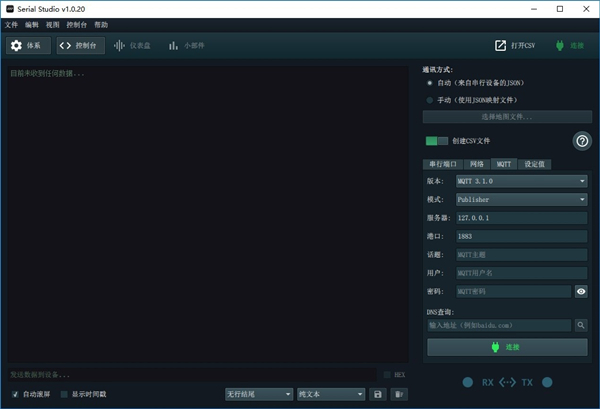Screen dimensions: 600x409
Task: Switch to the 串行端口 tab
Action: pyautogui.click(x=442, y=163)
